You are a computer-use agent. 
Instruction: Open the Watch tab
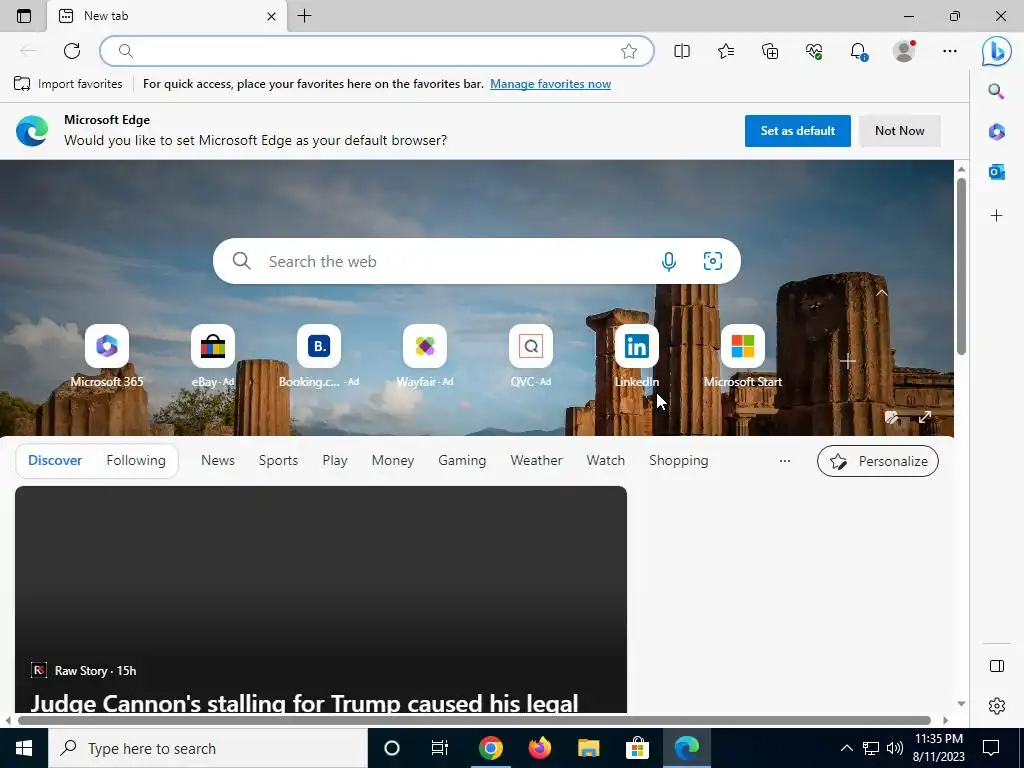605,460
